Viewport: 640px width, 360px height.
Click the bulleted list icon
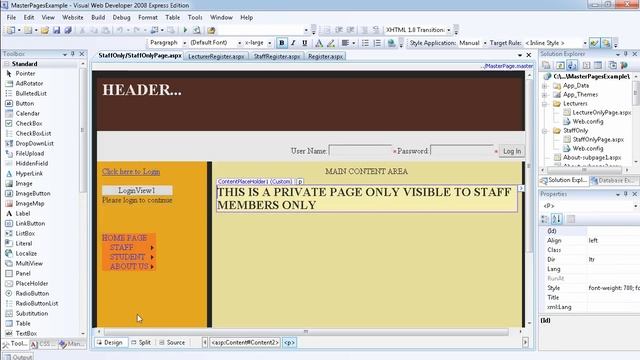(x=365, y=43)
